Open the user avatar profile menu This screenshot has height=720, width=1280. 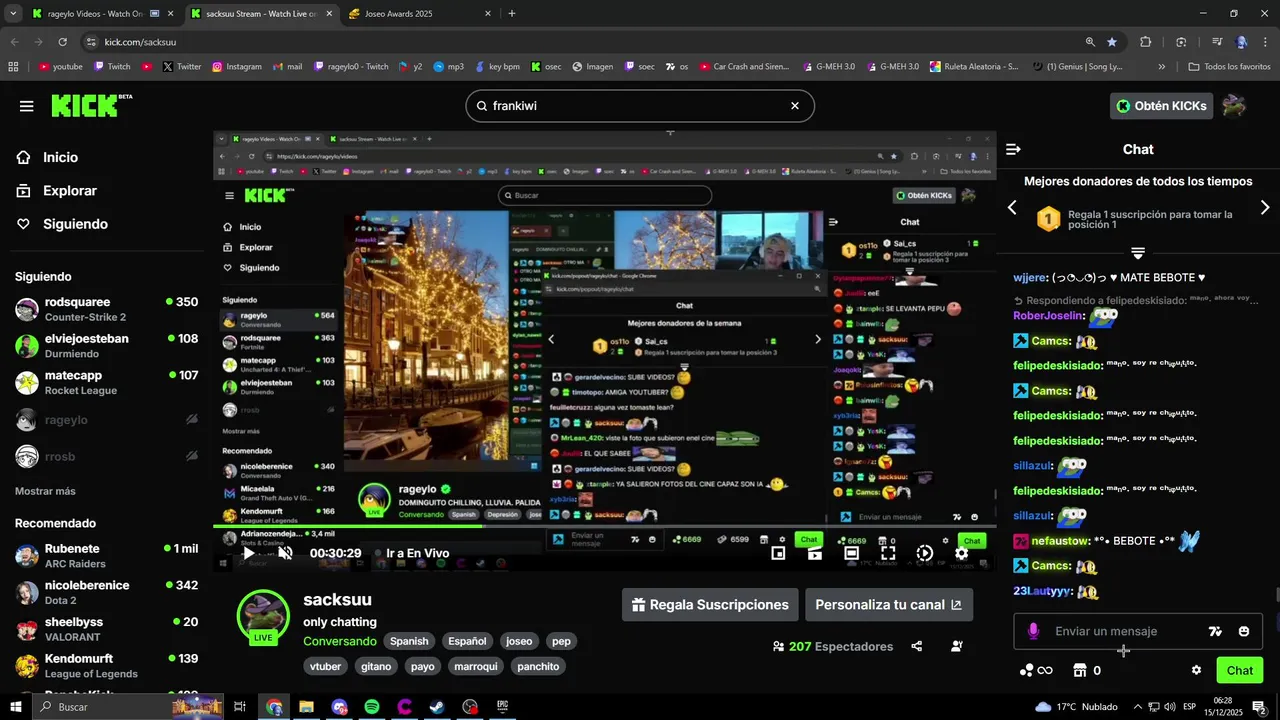point(1234,106)
